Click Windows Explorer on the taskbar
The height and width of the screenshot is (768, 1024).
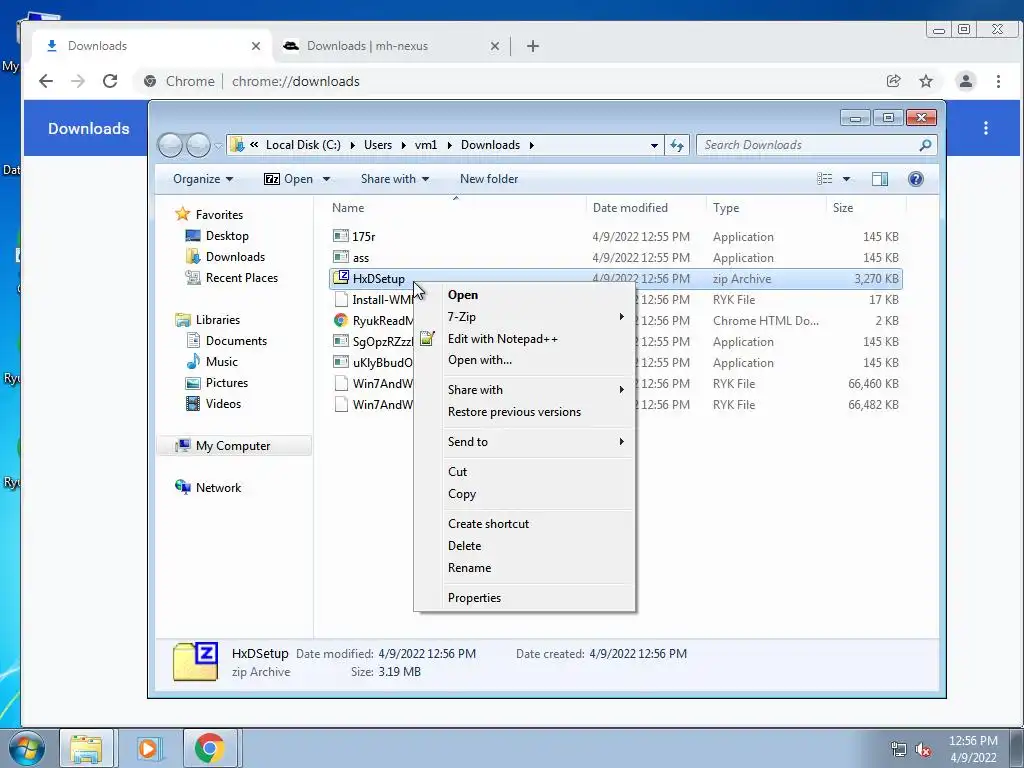click(x=86, y=748)
